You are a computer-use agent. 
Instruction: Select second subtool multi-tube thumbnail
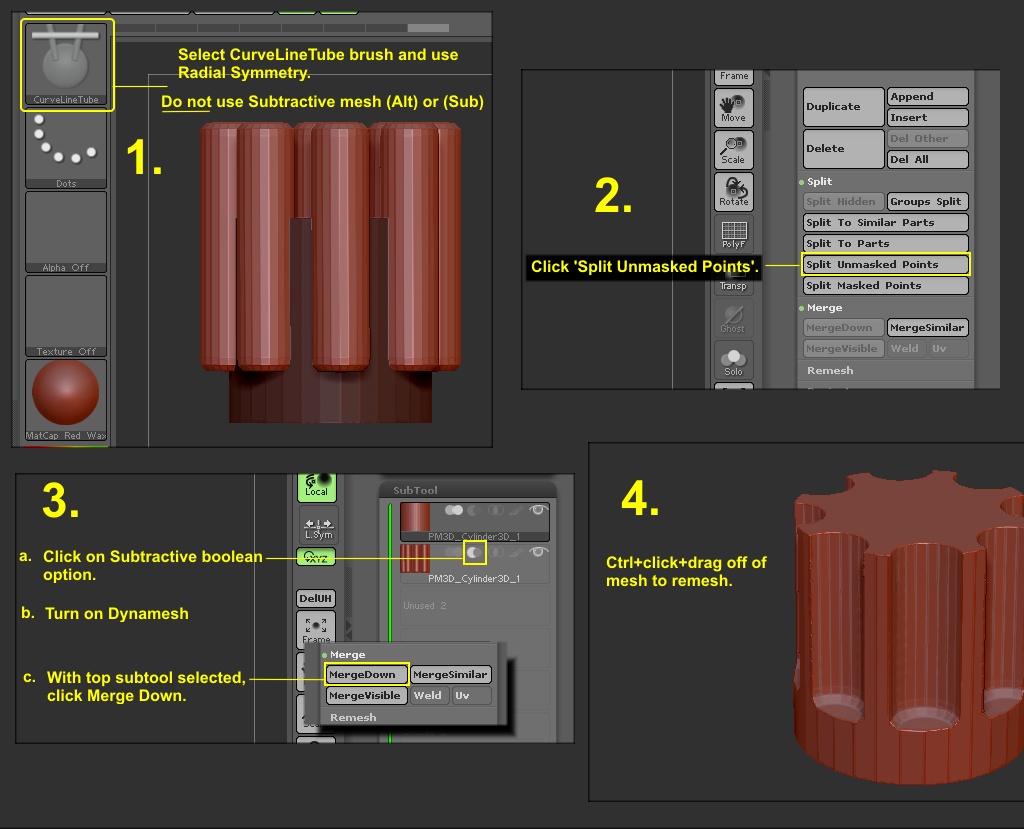[415, 559]
